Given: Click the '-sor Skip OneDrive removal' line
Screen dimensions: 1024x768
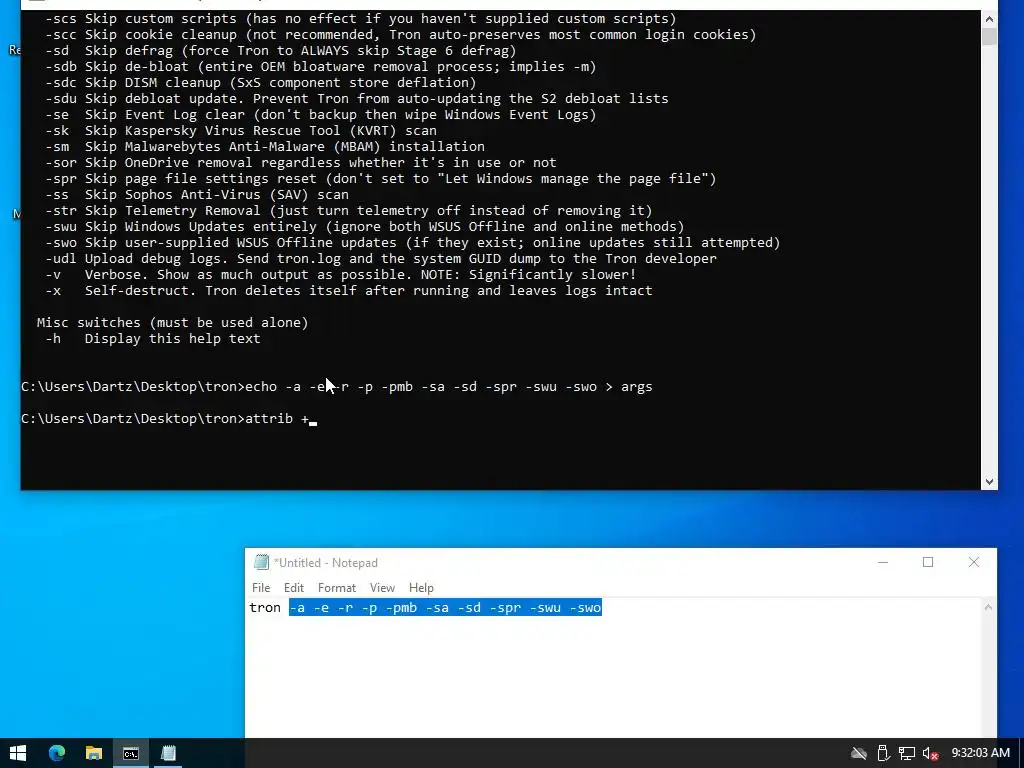Looking at the screenshot, I should [300, 163].
